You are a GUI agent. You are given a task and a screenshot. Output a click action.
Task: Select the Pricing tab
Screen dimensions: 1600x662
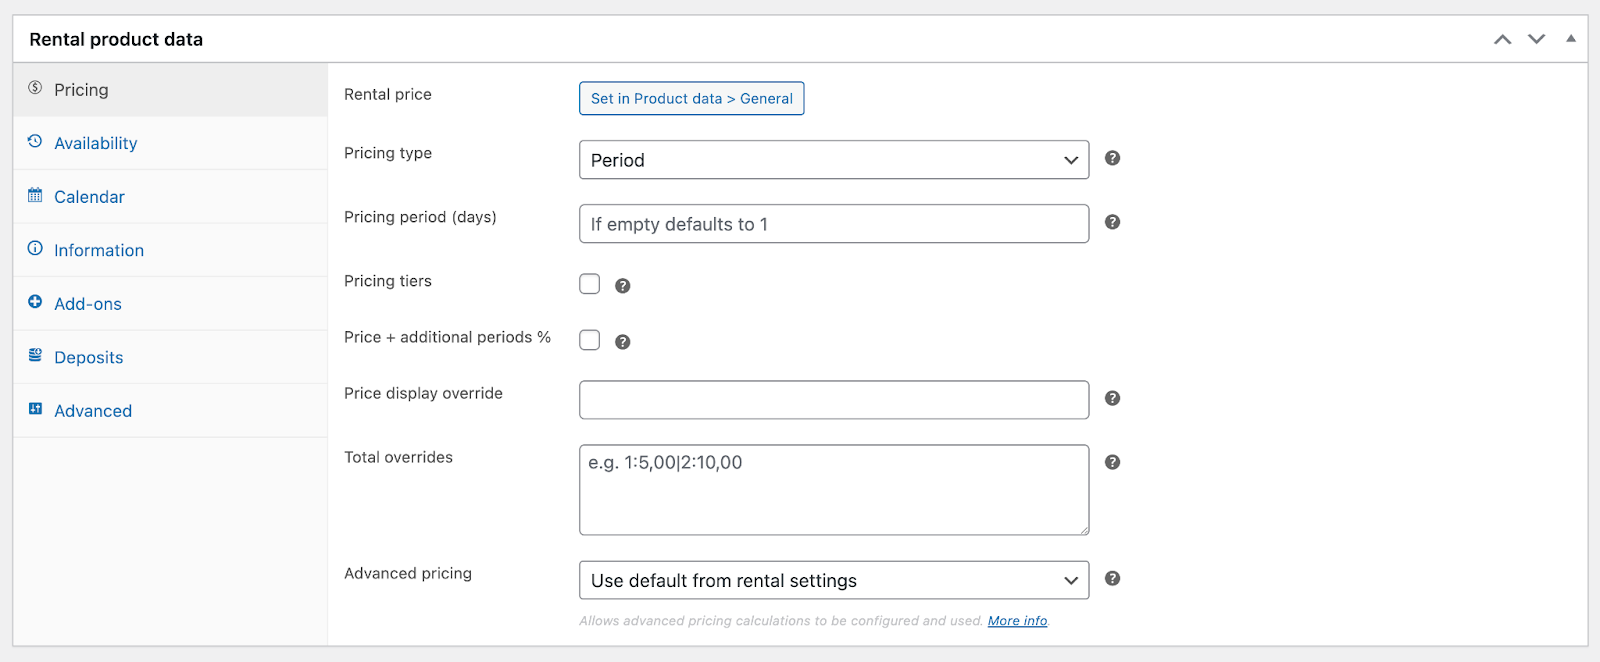pos(170,90)
